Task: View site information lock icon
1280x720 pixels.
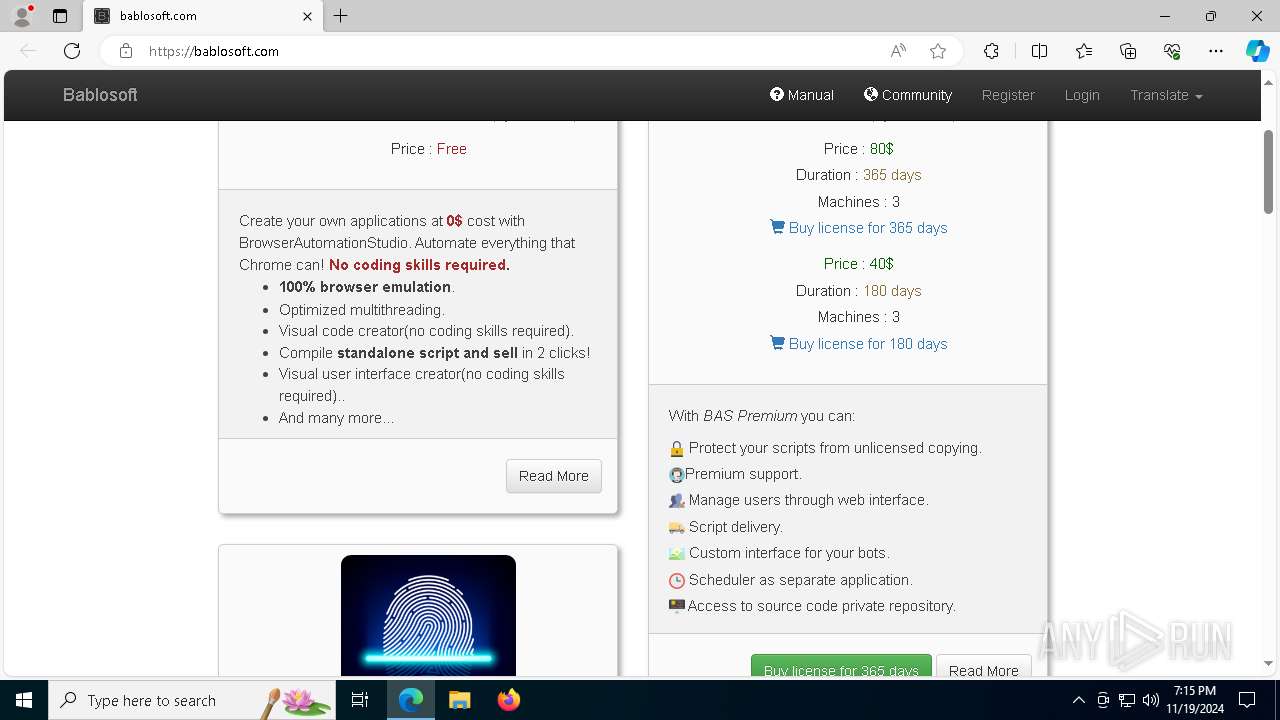Action: point(125,51)
